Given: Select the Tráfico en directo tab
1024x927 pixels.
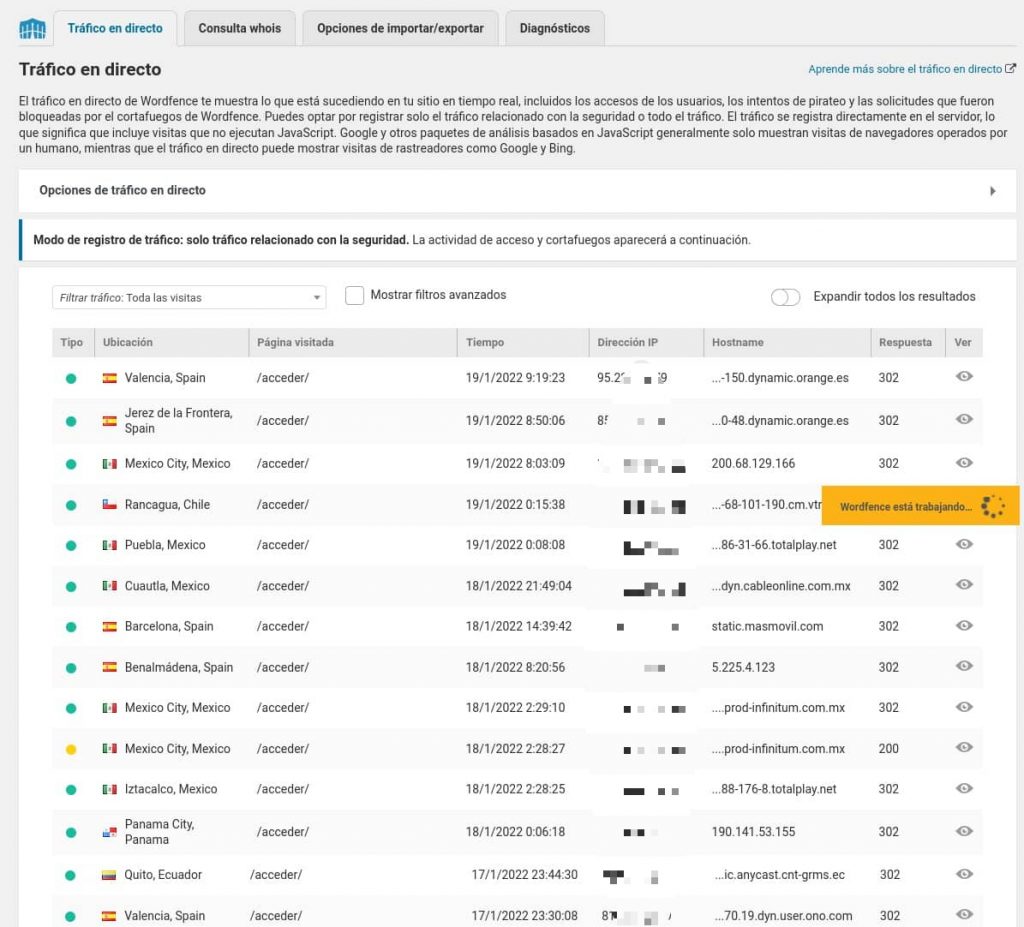Looking at the screenshot, I should point(115,28).
